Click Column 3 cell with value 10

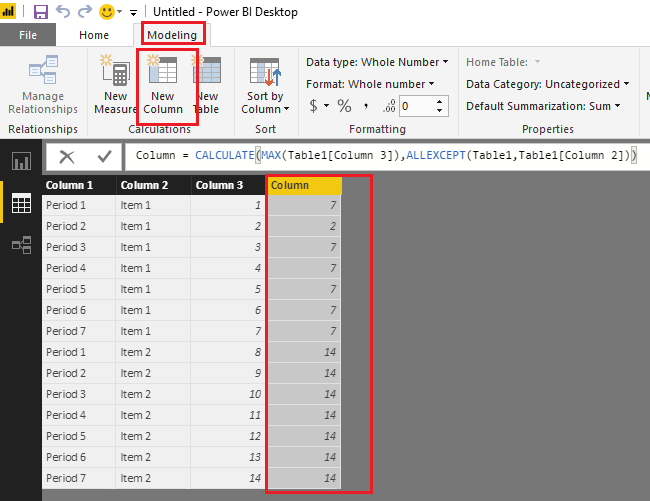(x=228, y=394)
